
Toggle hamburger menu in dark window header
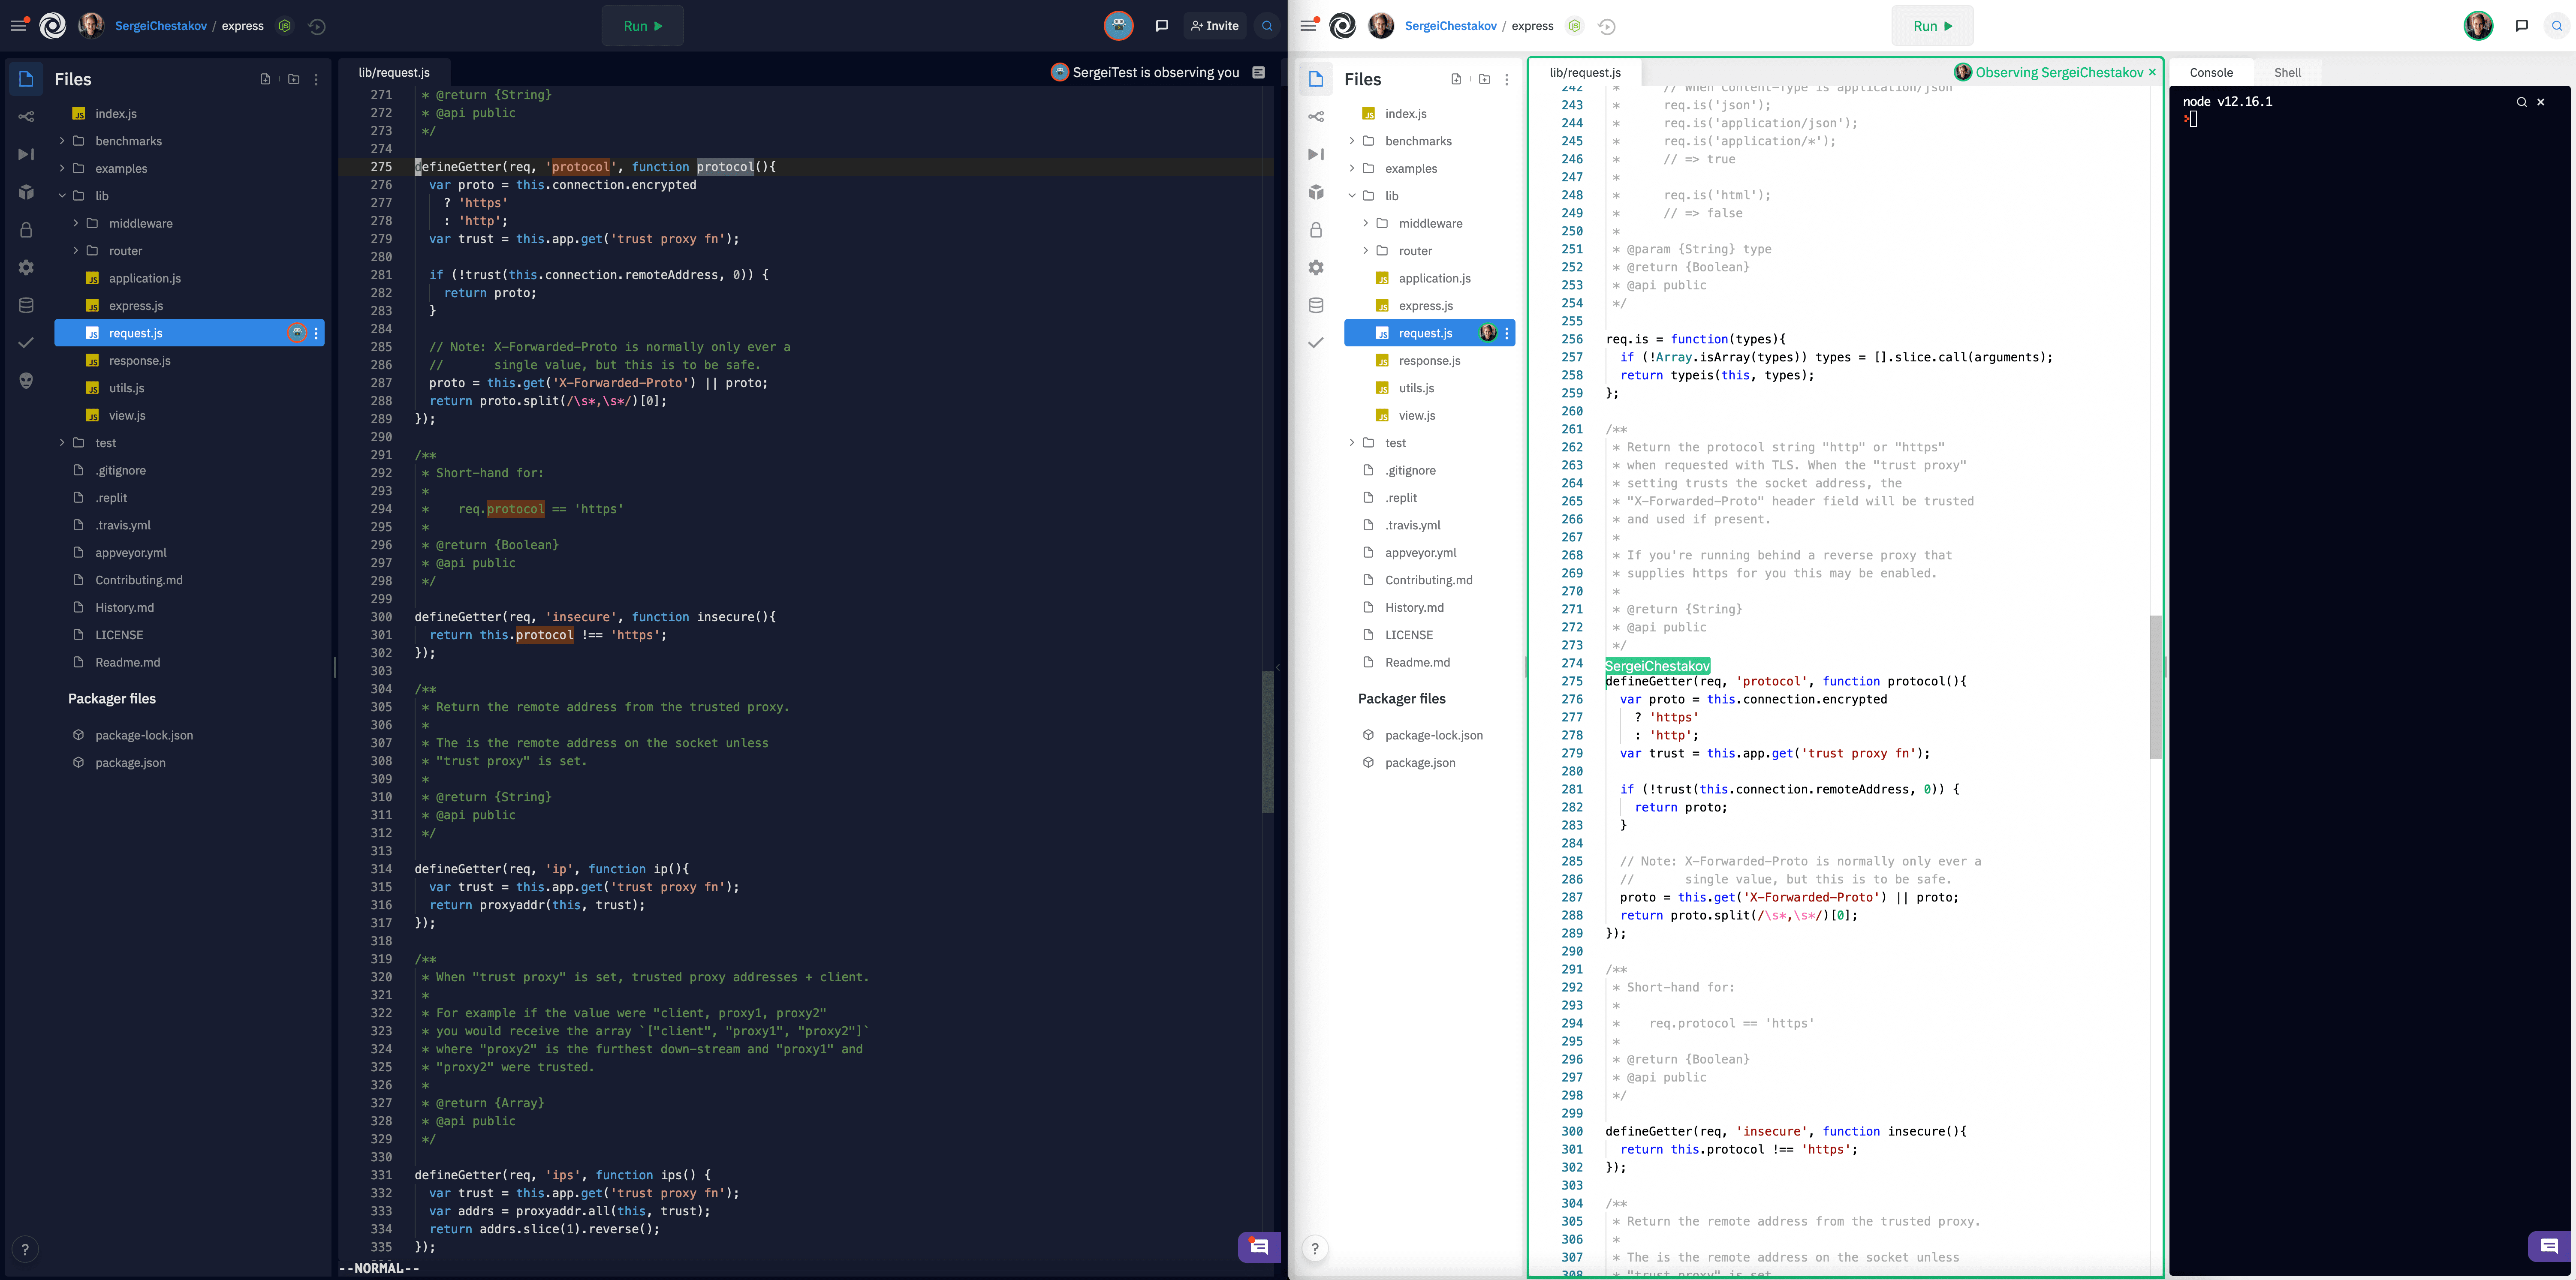[18, 26]
